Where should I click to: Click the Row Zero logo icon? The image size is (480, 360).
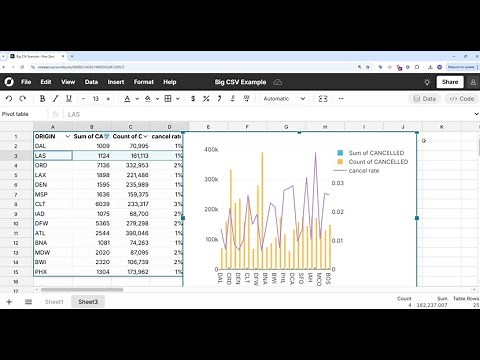point(9,82)
